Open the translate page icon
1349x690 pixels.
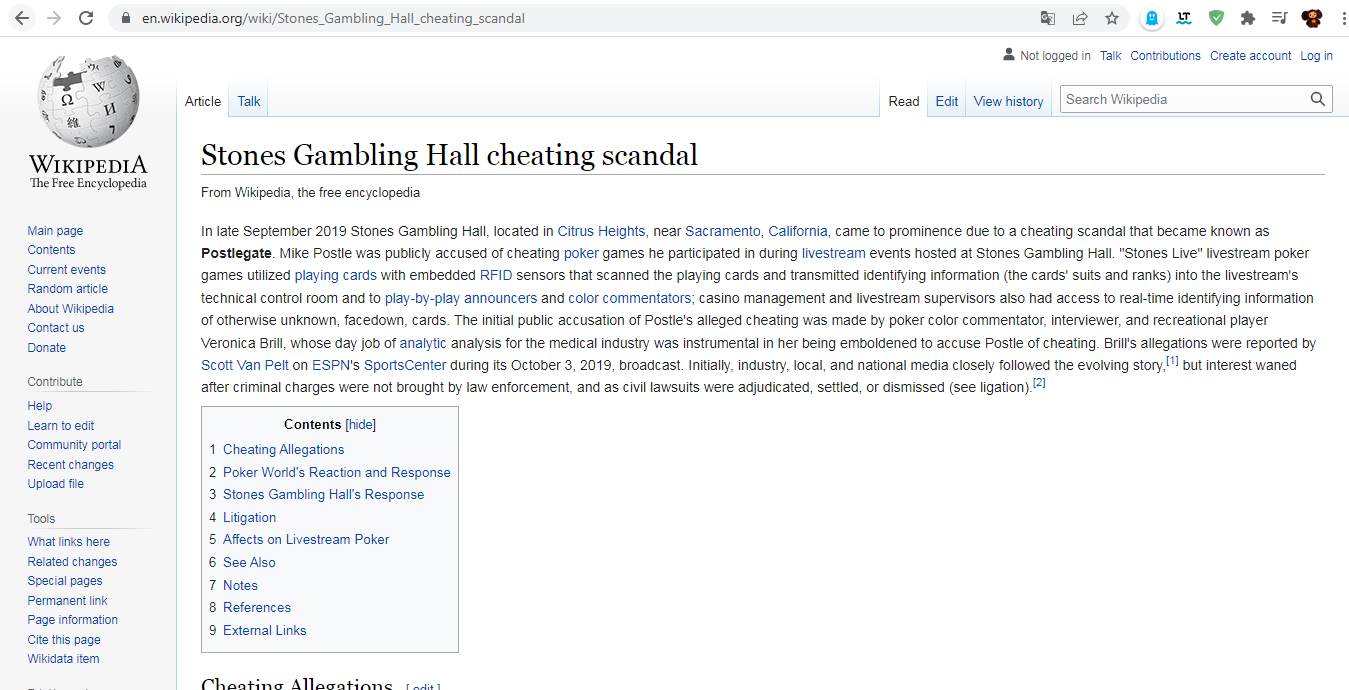tap(1048, 18)
